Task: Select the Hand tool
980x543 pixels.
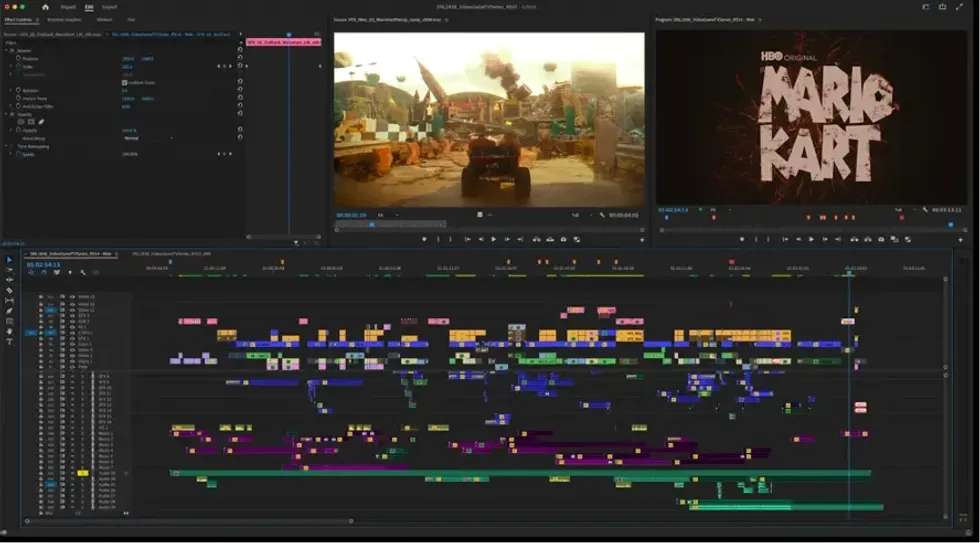Action: [9, 331]
